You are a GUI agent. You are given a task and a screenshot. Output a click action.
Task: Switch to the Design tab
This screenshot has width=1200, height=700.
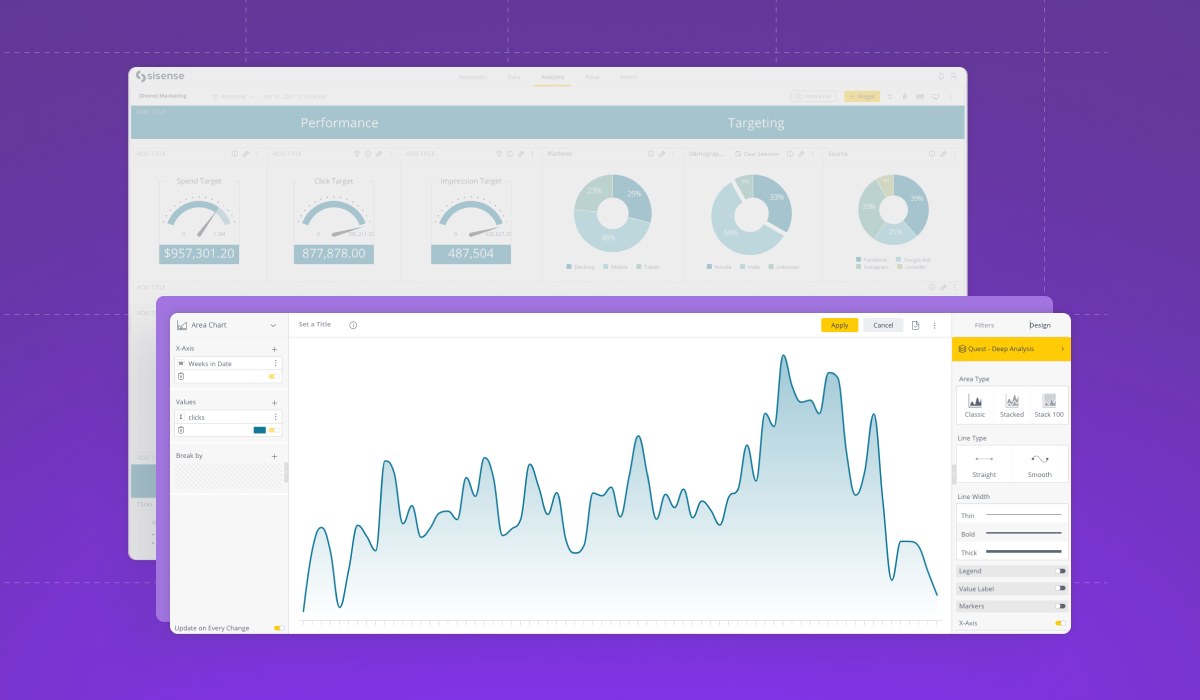(x=1040, y=325)
